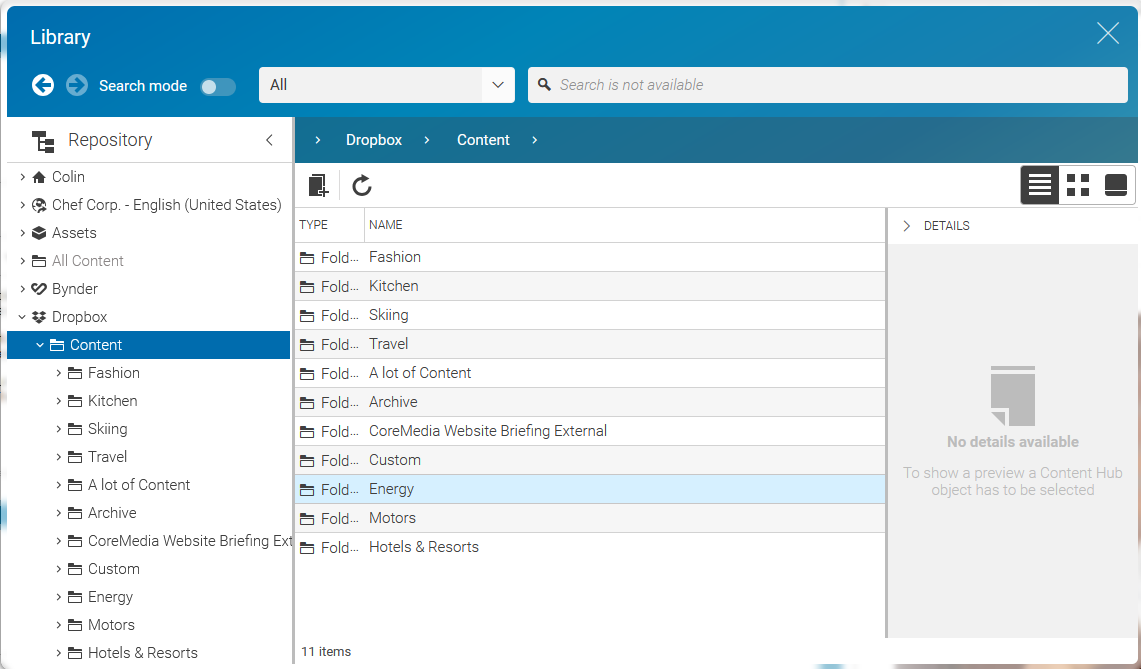Click the Bynder icon in the tree

point(37,288)
